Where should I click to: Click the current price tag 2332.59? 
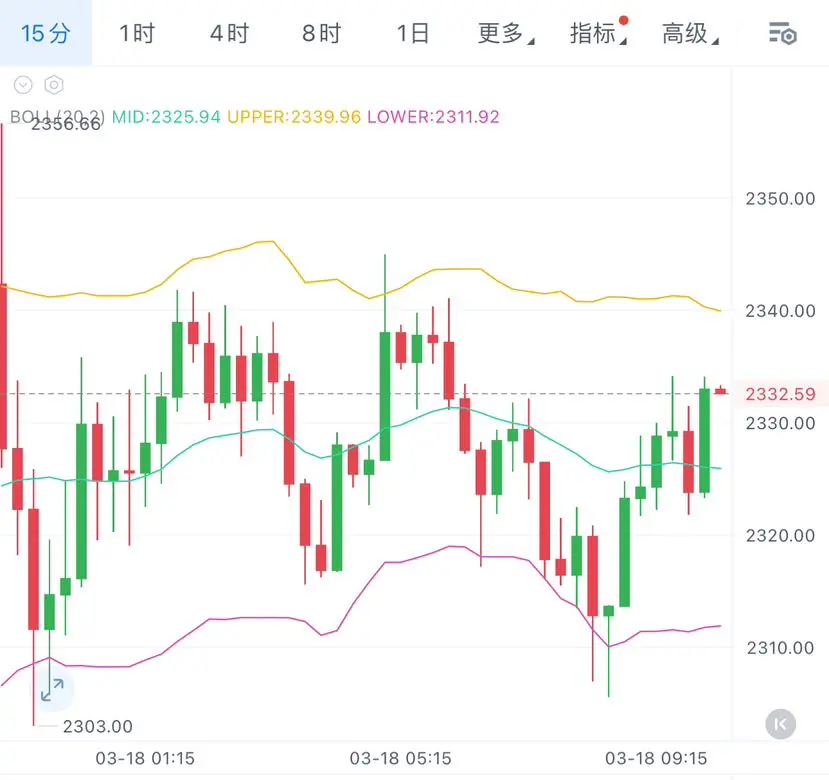click(x=780, y=394)
